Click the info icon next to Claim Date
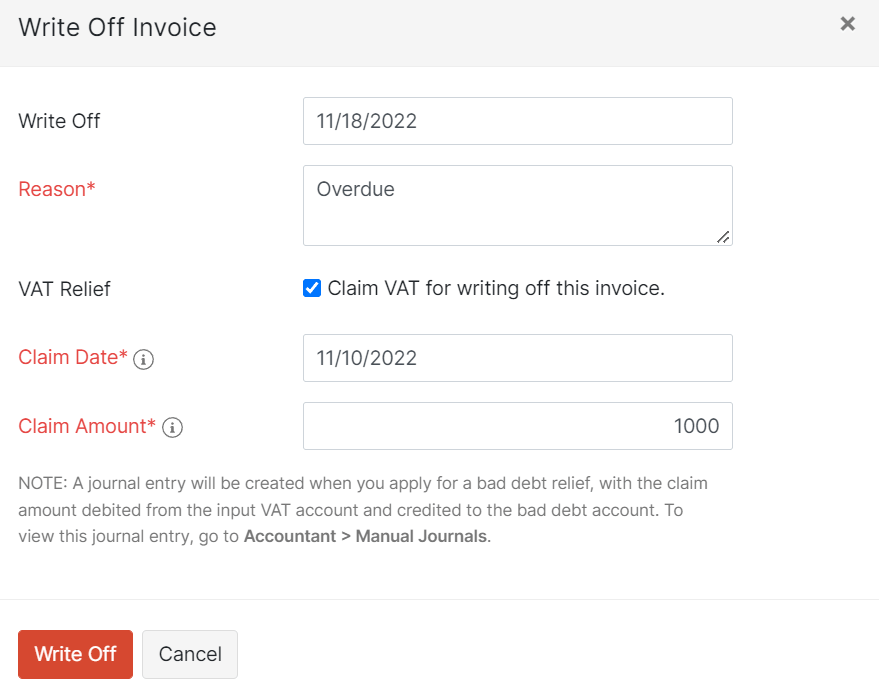 (143, 359)
